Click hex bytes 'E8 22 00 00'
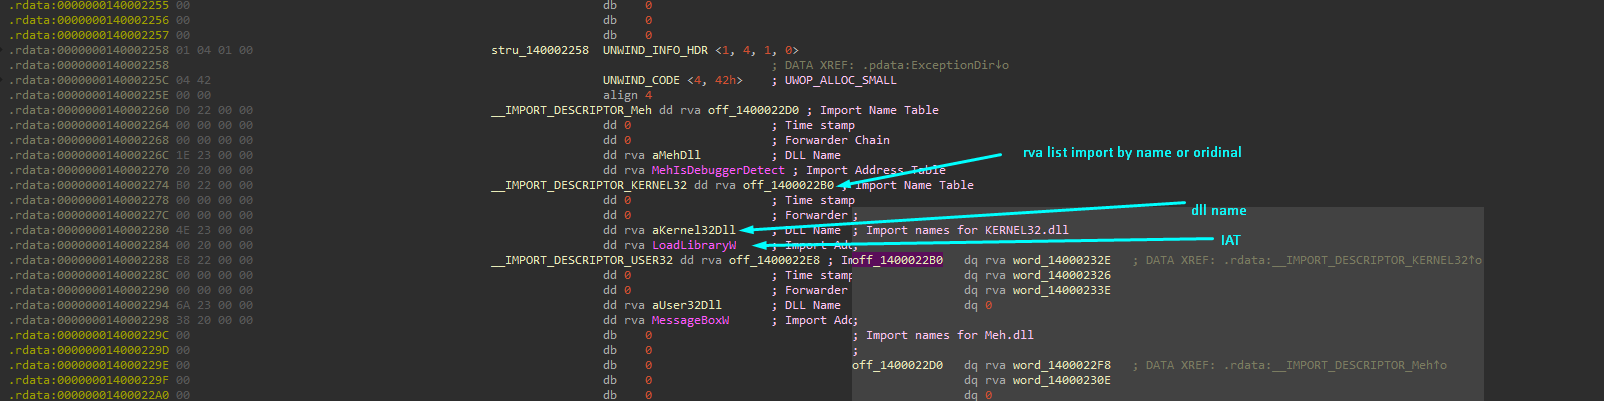Viewport: 1604px width, 401px height. pos(214,260)
